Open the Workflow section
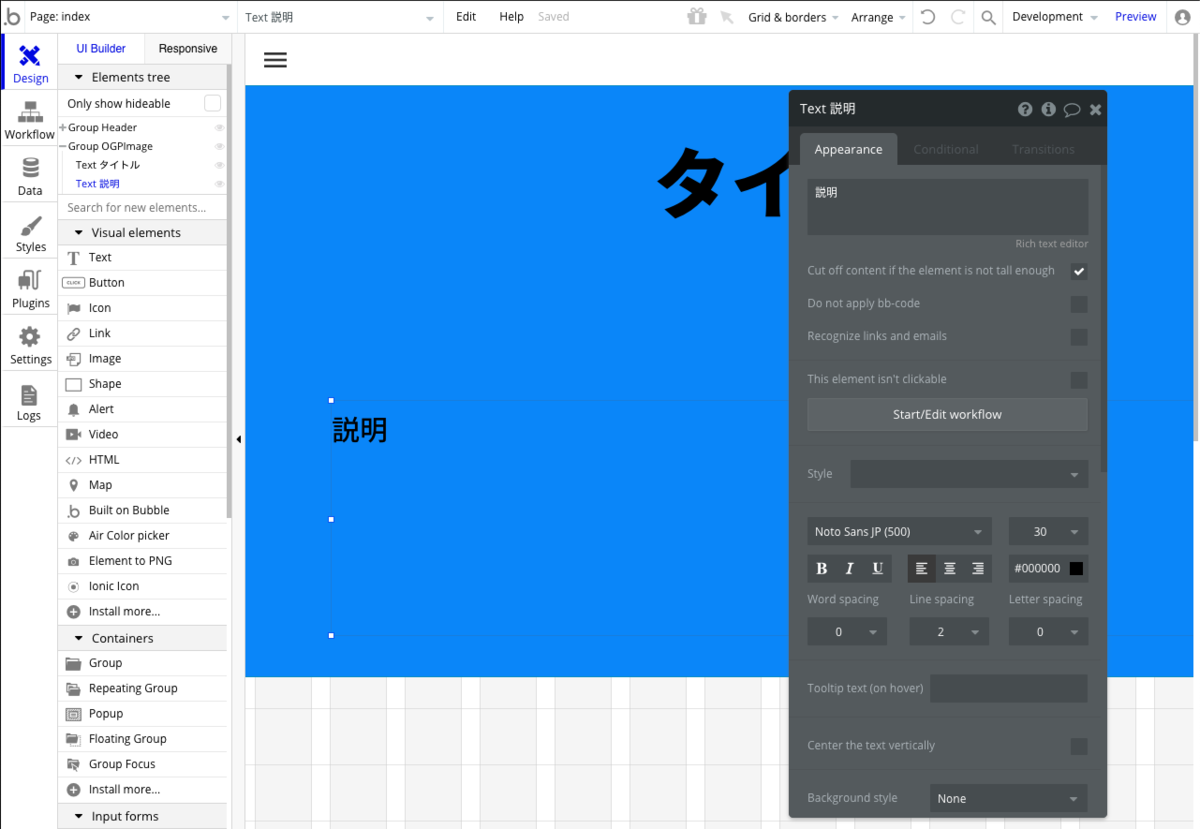Viewport: 1200px width, 829px height. coord(30,121)
